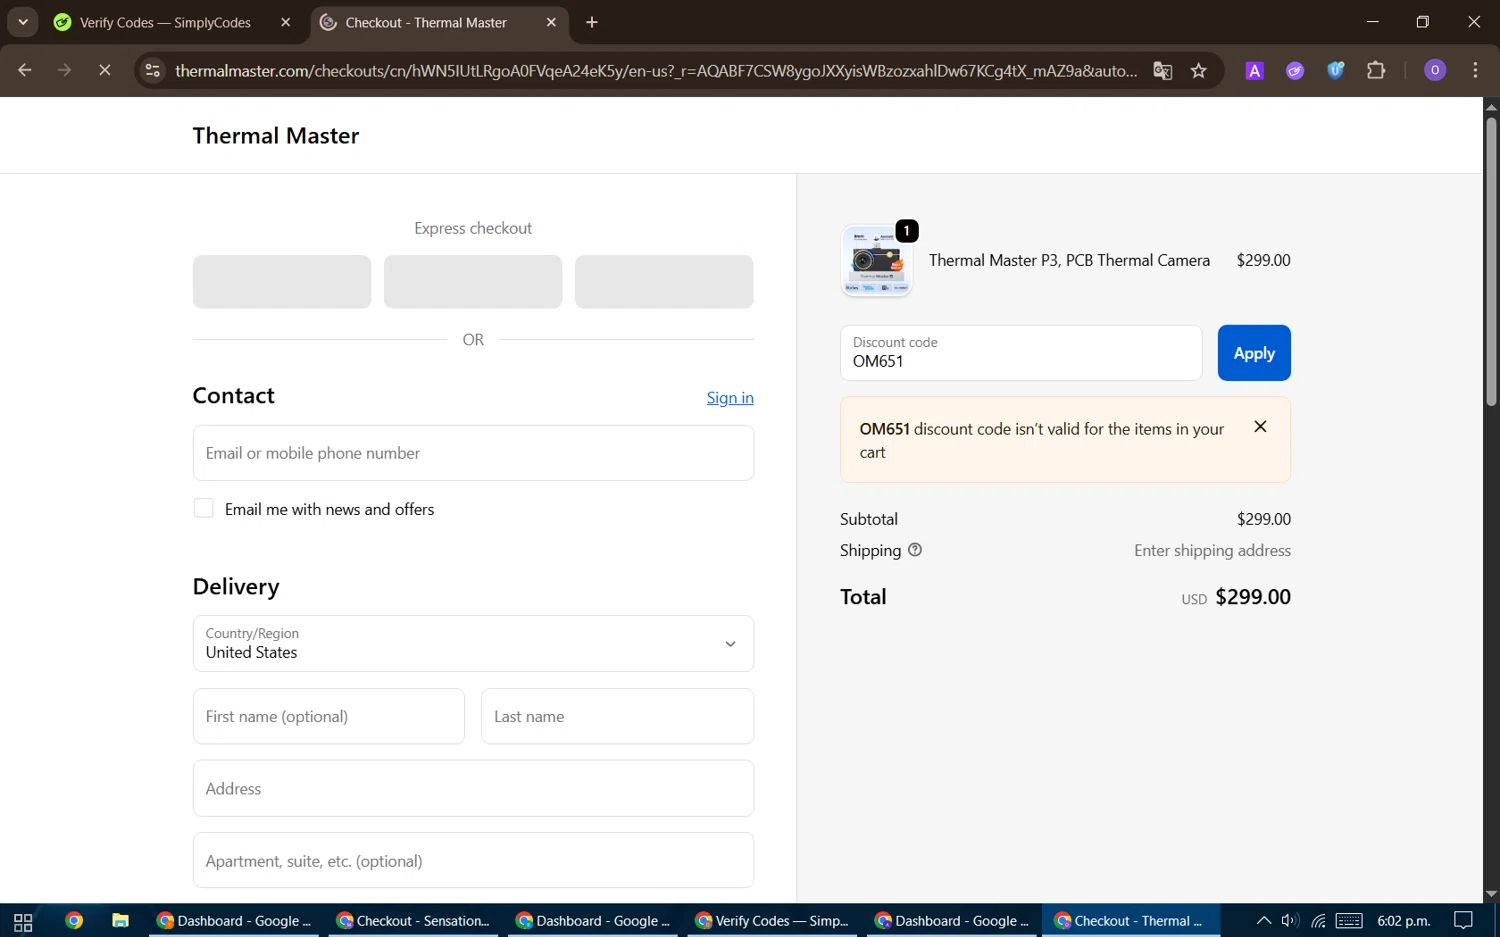Screen dimensions: 1500x937
Task: Close the Checkout - Thermal Master tab
Action: coord(551,22)
